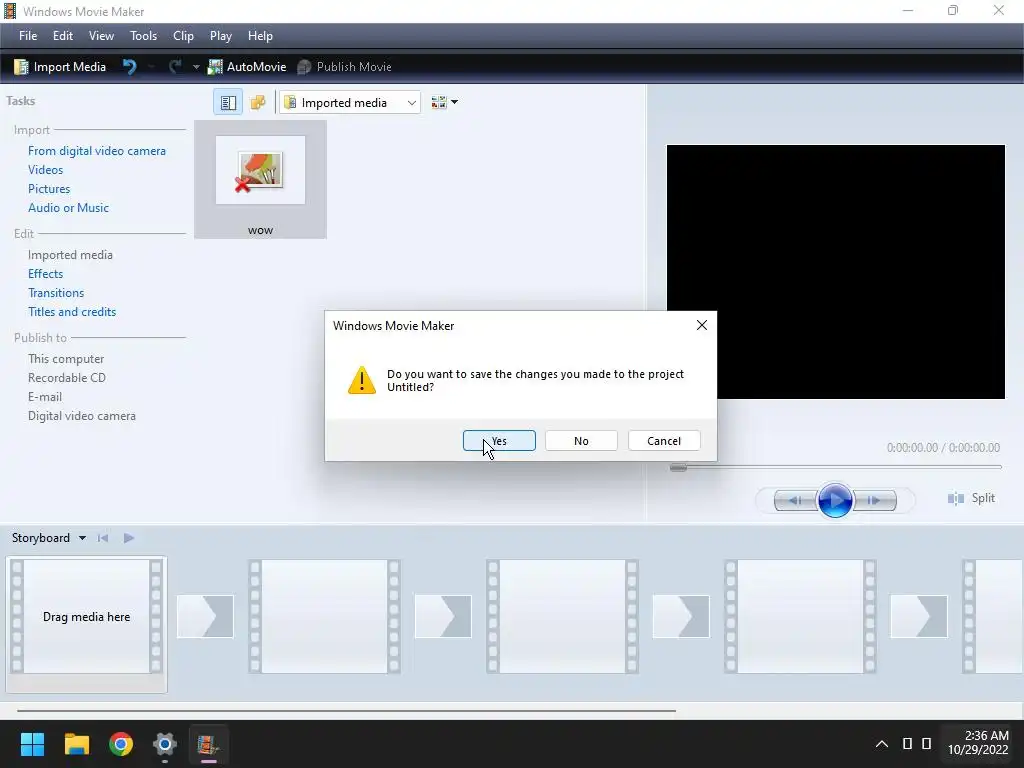This screenshot has height=768, width=1024.
Task: Click the taskbar clock showing 2:36 AM
Action: point(978,743)
